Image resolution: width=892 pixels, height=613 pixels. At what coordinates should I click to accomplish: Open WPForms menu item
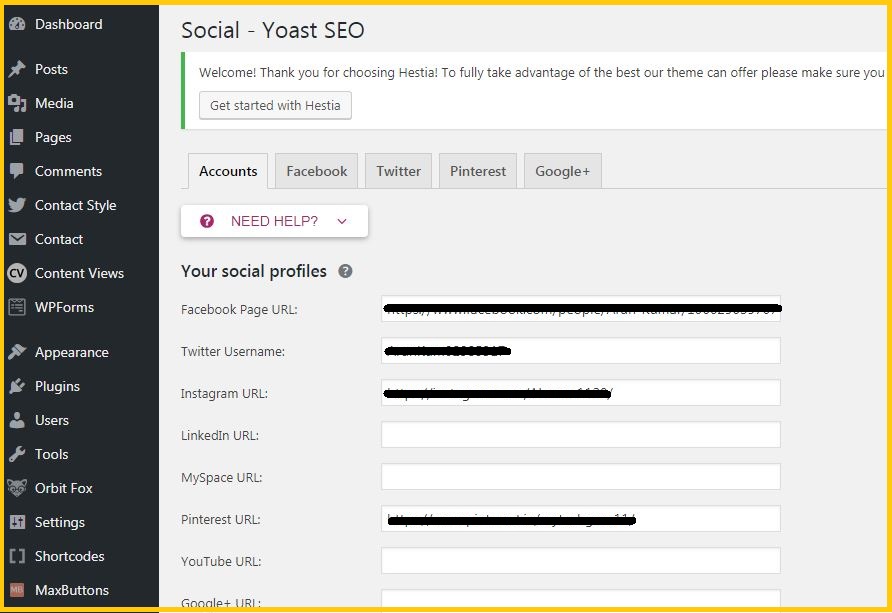click(81, 307)
